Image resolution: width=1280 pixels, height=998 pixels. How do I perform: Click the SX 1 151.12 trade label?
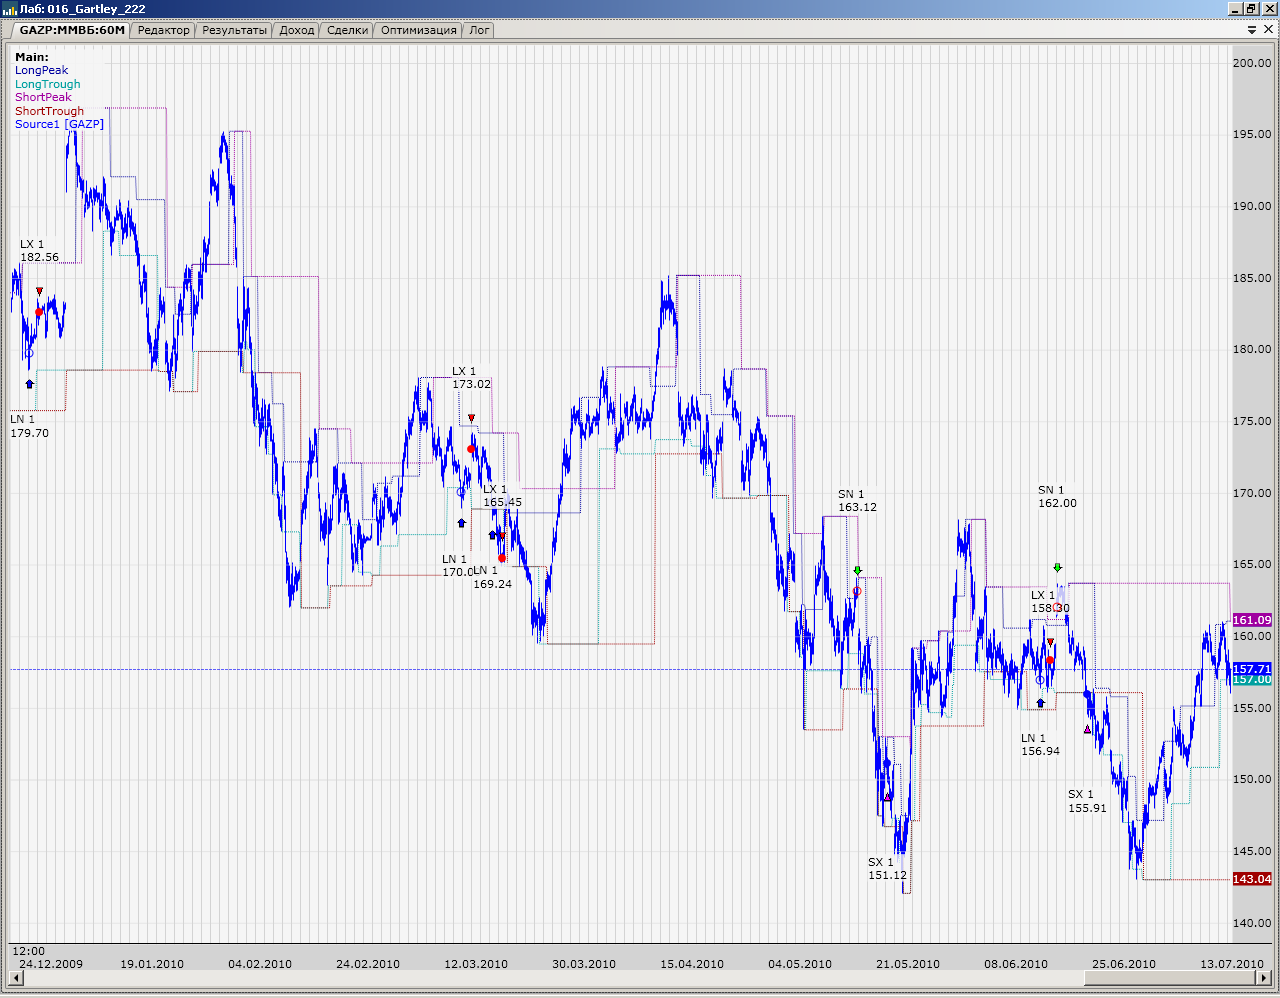coord(888,869)
